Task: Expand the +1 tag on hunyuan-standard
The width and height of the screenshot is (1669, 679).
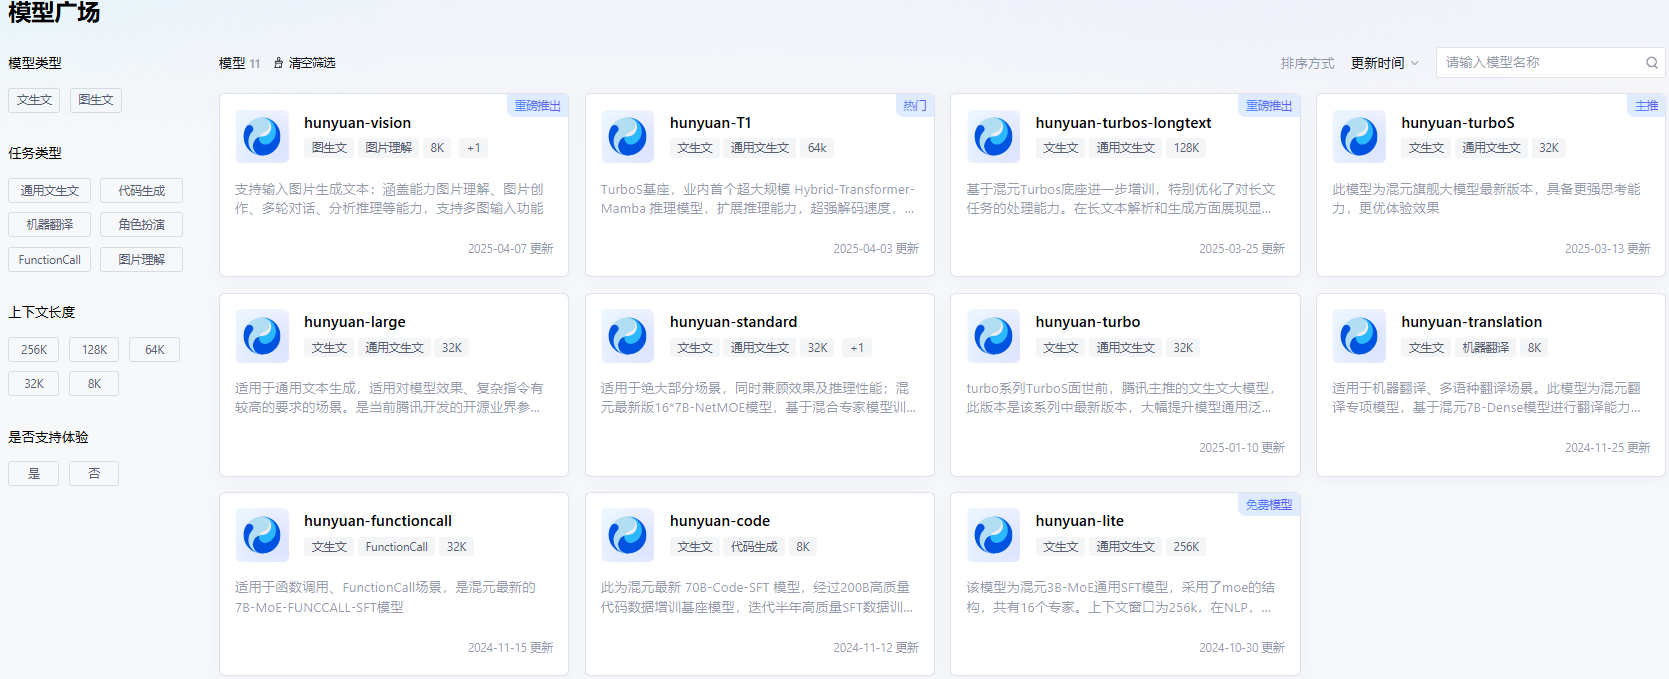Action: point(857,348)
